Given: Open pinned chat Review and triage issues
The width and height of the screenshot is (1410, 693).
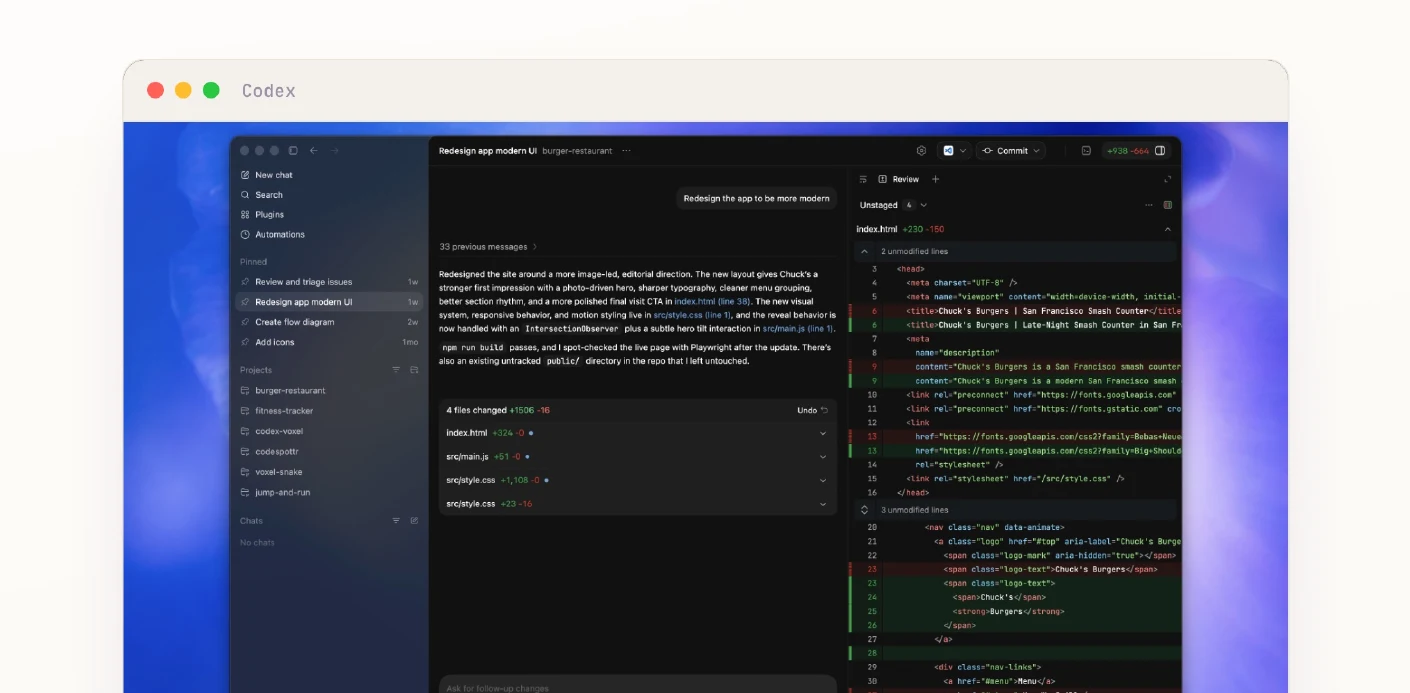Looking at the screenshot, I should tap(328, 282).
